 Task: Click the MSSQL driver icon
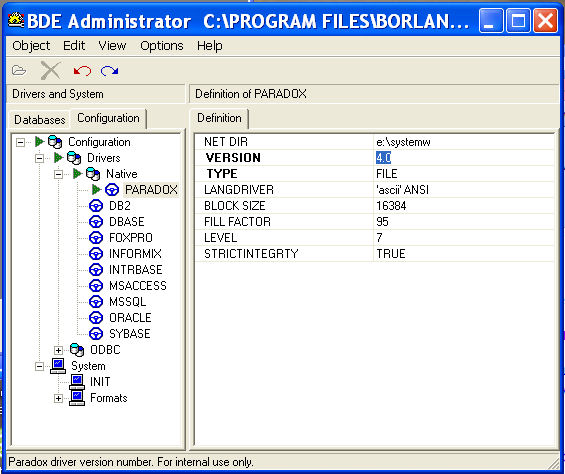click(x=96, y=302)
